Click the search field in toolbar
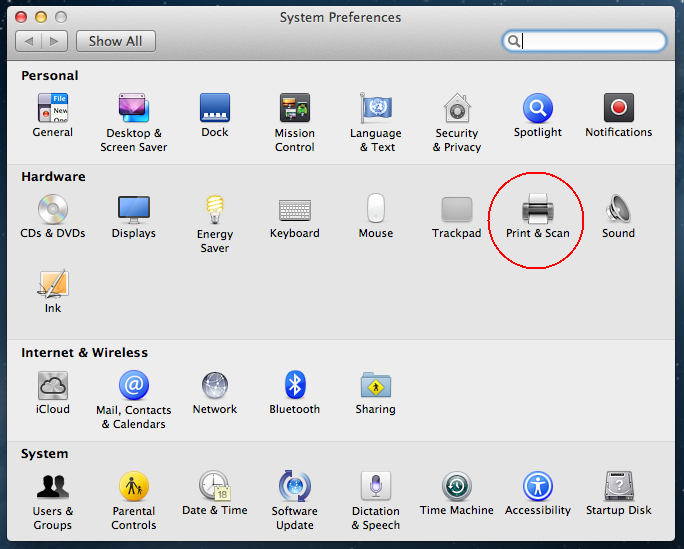The width and height of the screenshot is (684, 549). [590, 41]
